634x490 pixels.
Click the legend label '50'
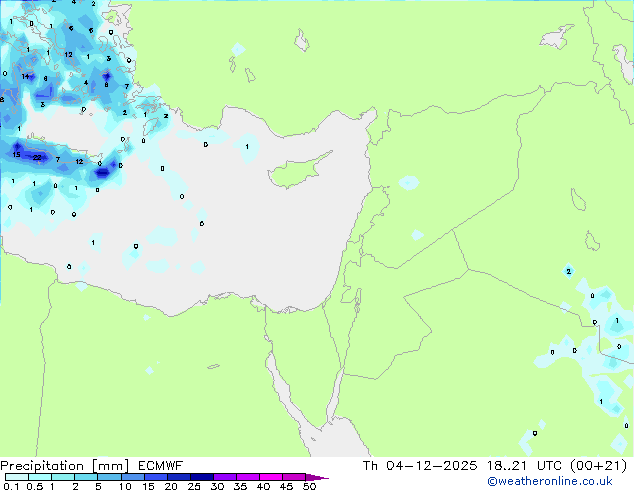[309, 486]
